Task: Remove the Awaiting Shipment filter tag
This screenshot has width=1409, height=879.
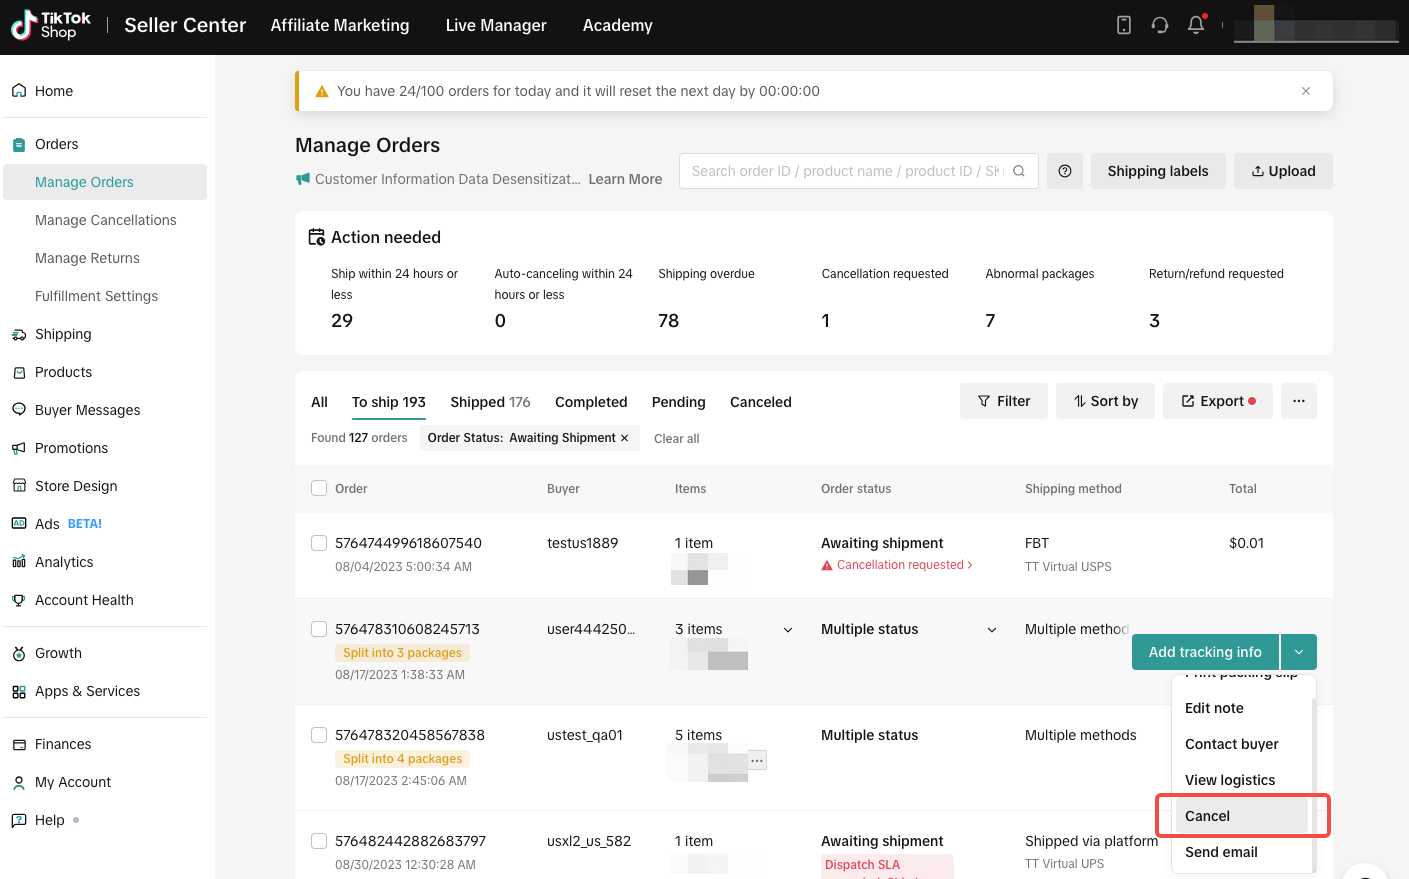Action: point(625,438)
